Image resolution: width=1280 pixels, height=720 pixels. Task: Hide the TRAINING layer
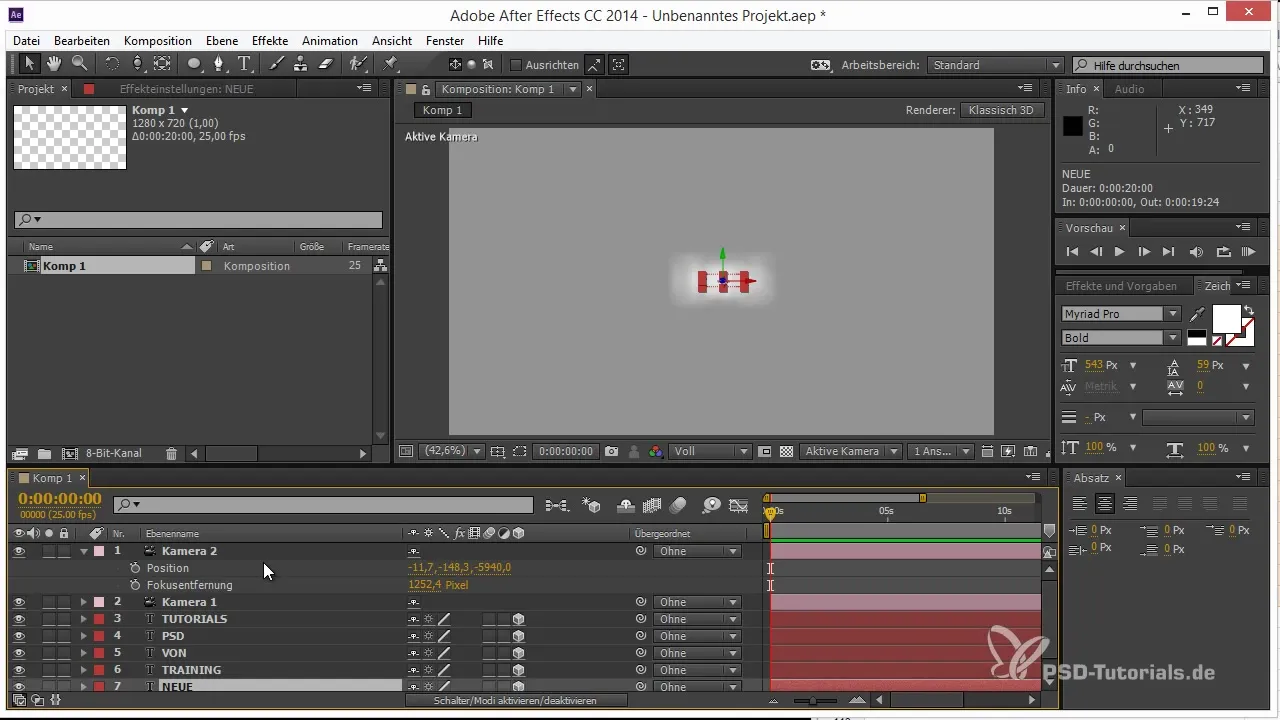pos(19,670)
